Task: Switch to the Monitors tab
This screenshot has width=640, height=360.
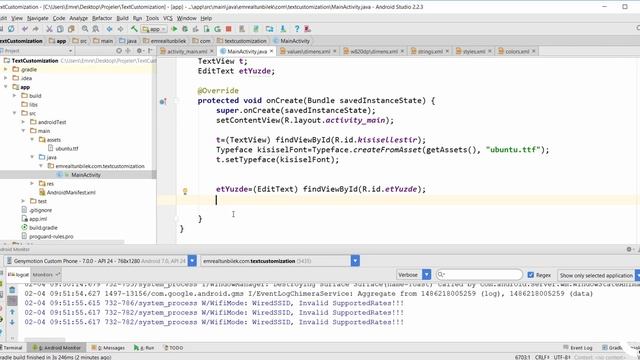Action: pyautogui.click(x=46, y=275)
